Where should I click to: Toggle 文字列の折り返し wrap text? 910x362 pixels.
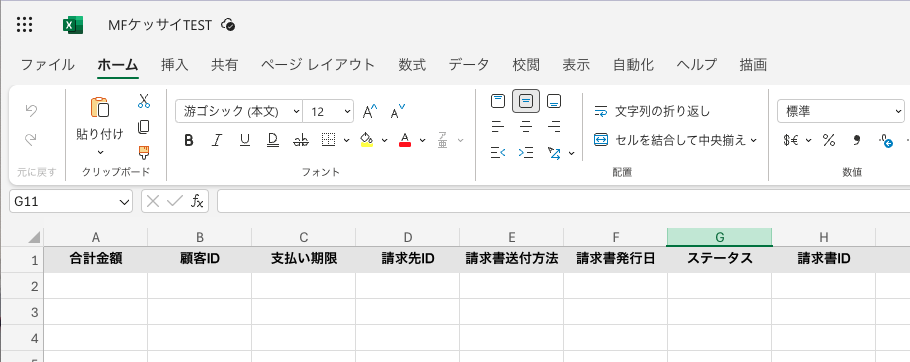[652, 111]
